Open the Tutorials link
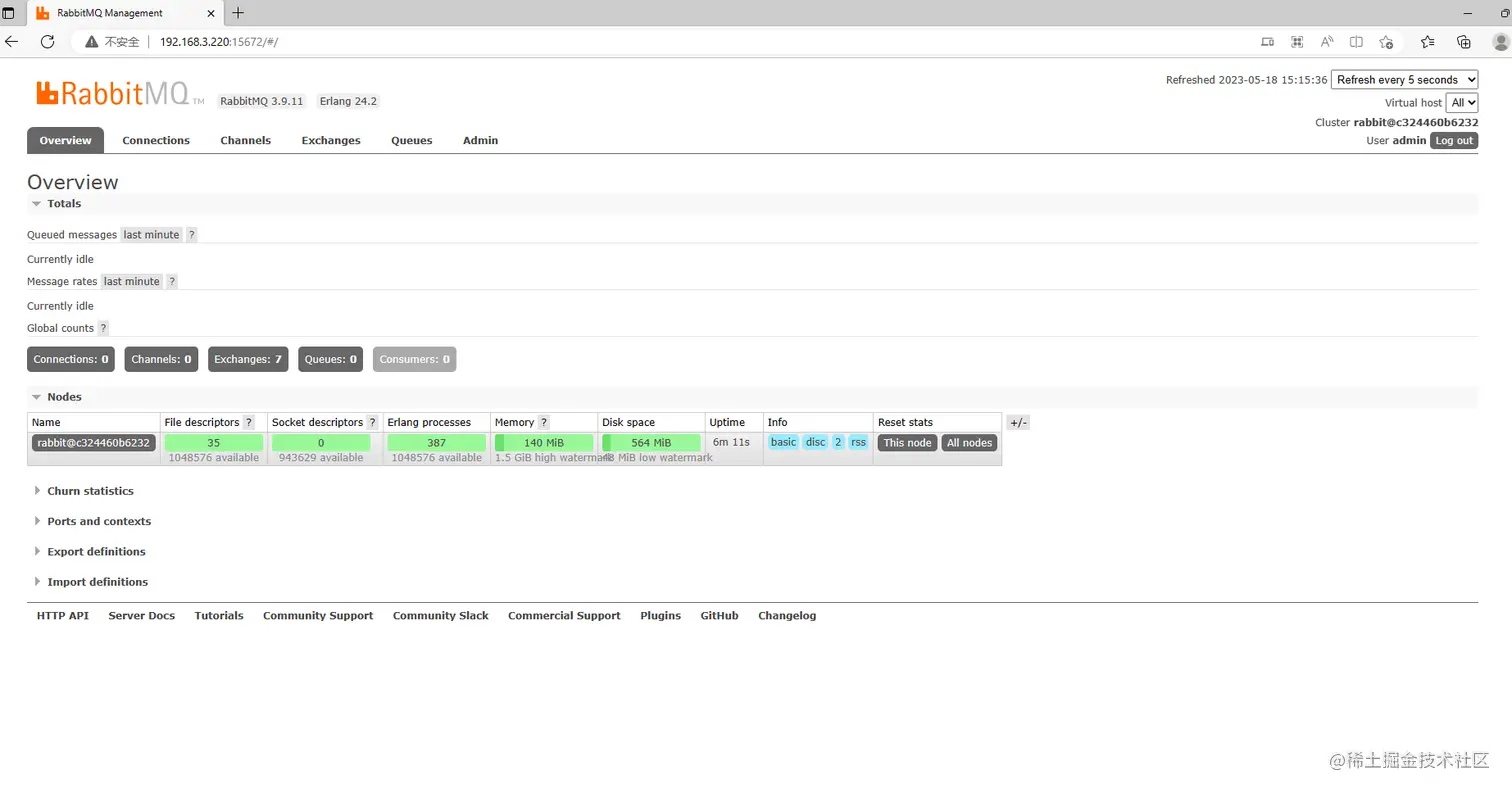This screenshot has width=1512, height=793. tap(219, 616)
